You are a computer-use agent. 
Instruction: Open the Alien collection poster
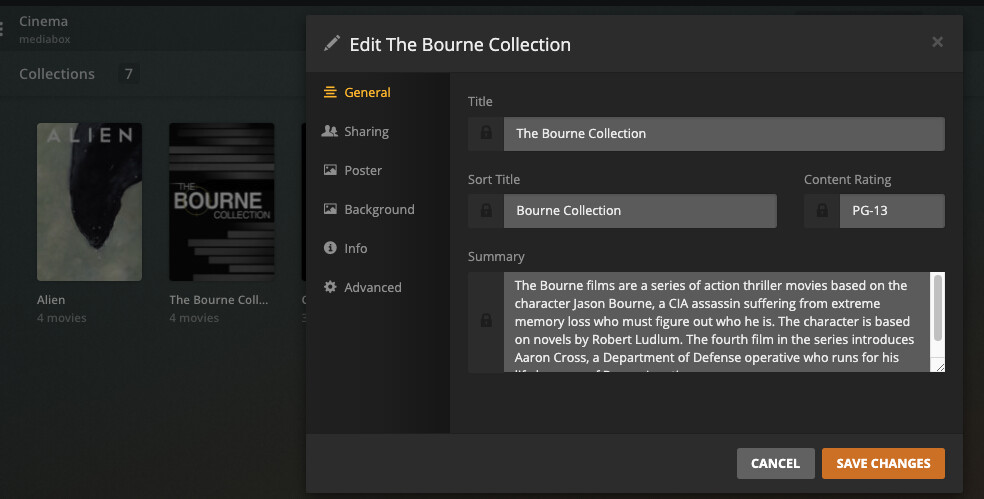[89, 201]
